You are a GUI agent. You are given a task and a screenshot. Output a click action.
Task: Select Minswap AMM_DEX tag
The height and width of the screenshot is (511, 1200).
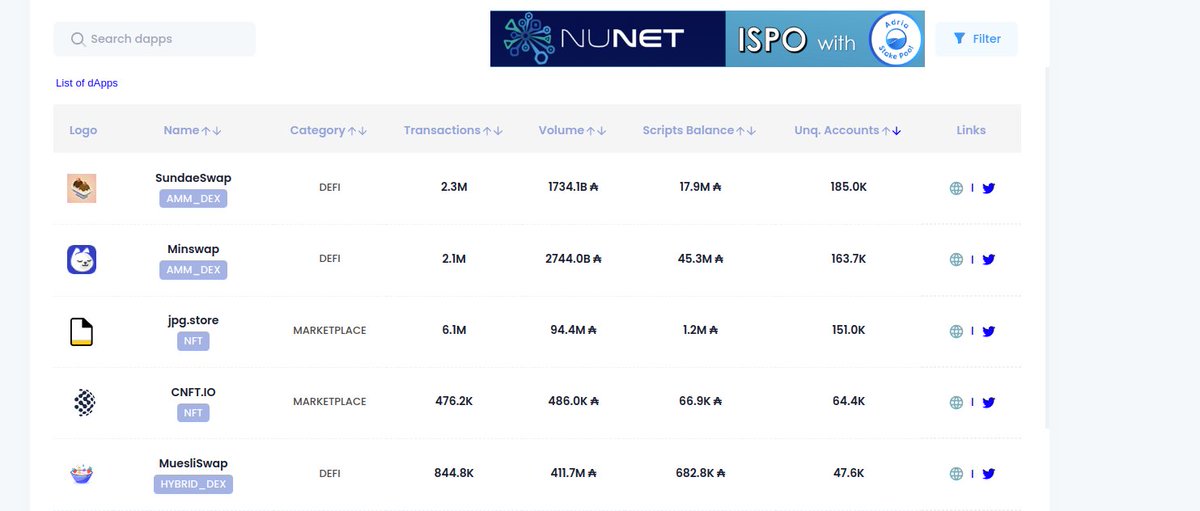click(x=193, y=270)
